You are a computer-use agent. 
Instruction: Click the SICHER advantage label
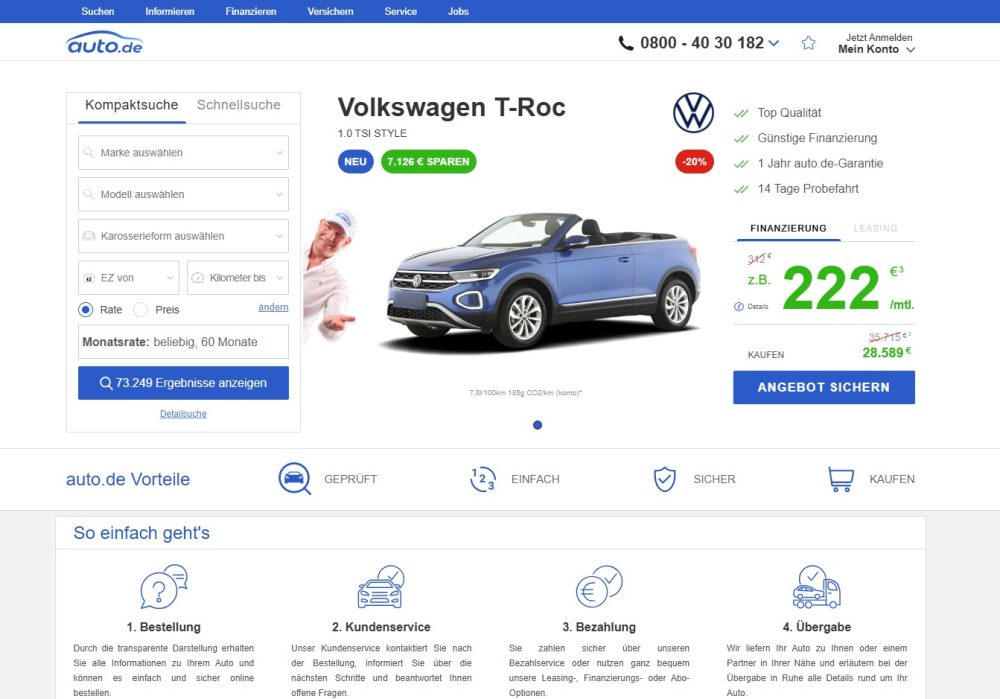[x=714, y=479]
